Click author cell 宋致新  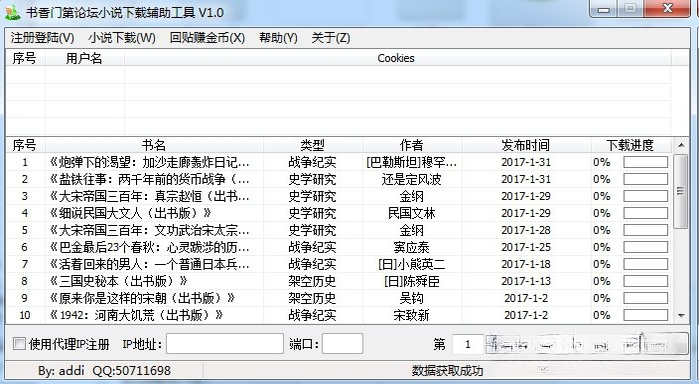[411, 315]
